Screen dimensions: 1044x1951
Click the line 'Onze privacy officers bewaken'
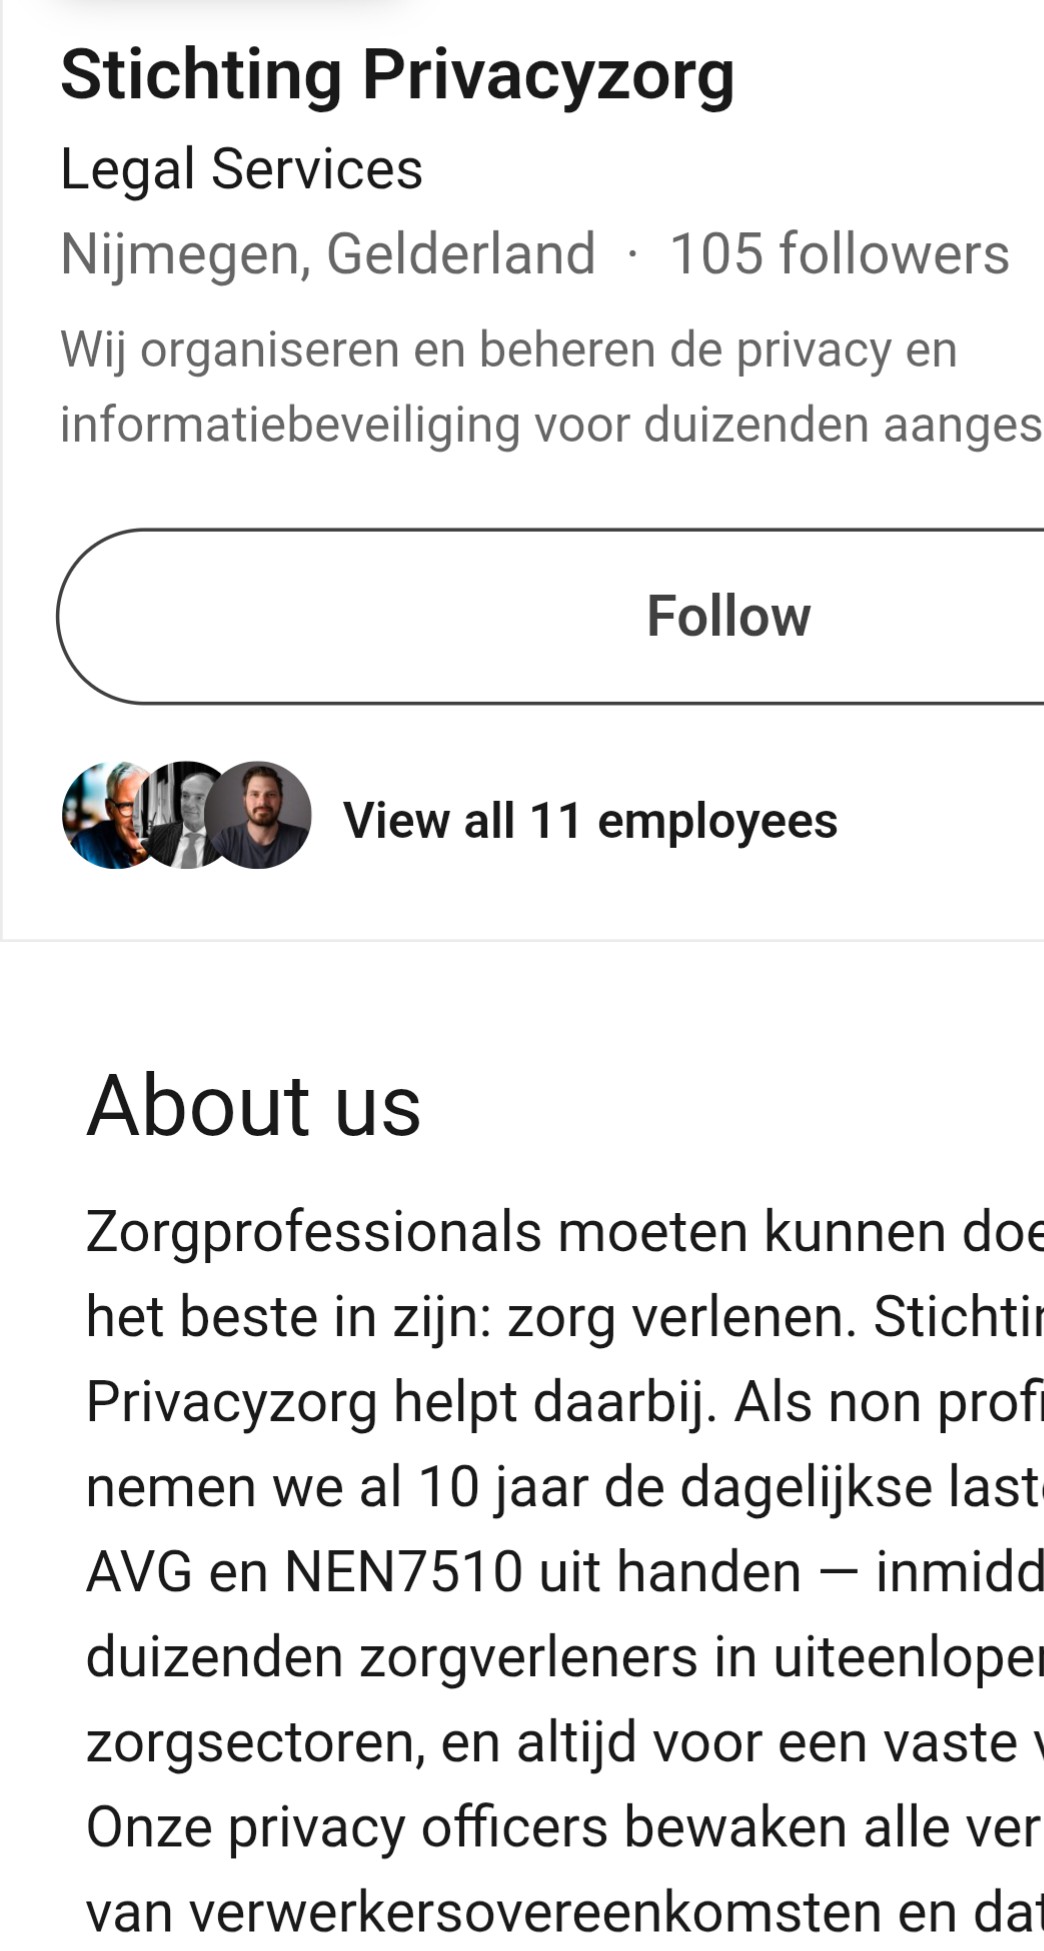[x=565, y=1827]
